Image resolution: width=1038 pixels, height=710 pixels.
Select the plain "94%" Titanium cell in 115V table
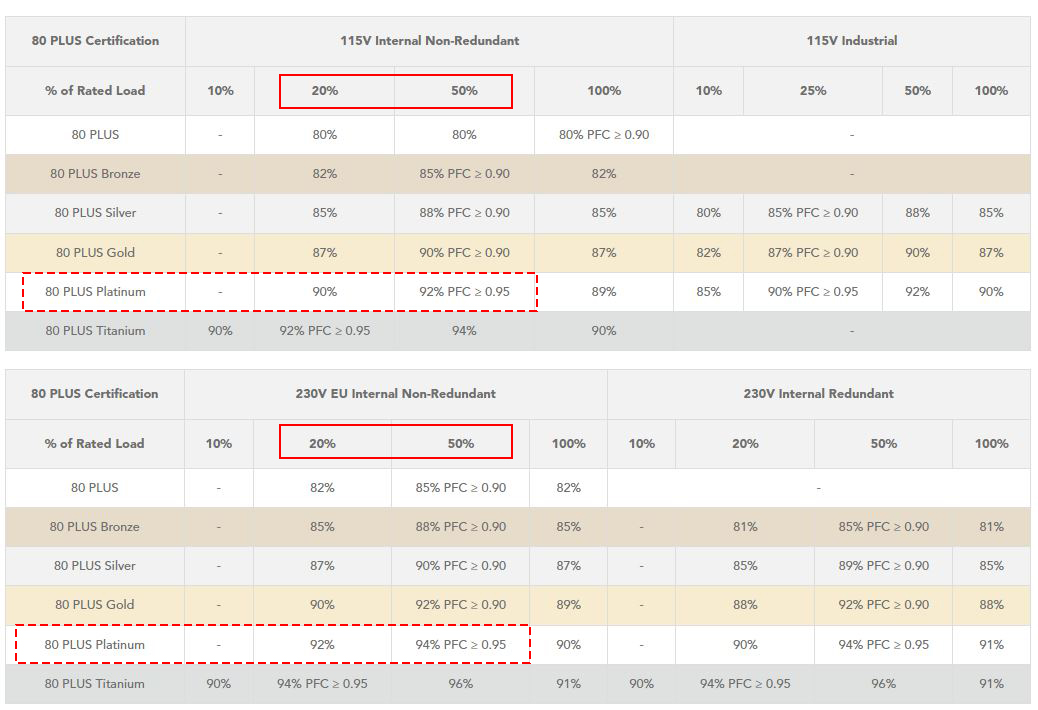pyautogui.click(x=464, y=331)
